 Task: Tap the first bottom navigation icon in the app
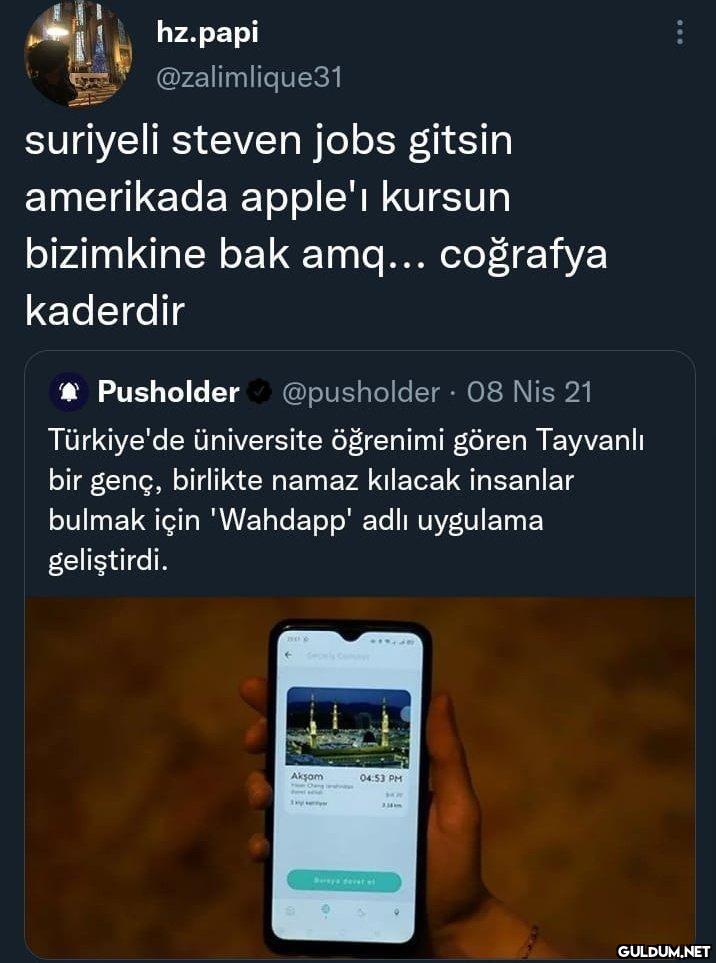coord(290,911)
